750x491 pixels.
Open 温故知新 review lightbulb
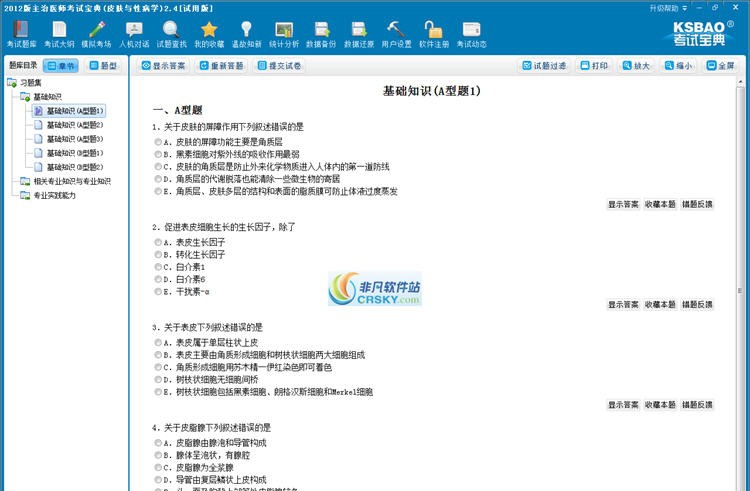coord(246,34)
